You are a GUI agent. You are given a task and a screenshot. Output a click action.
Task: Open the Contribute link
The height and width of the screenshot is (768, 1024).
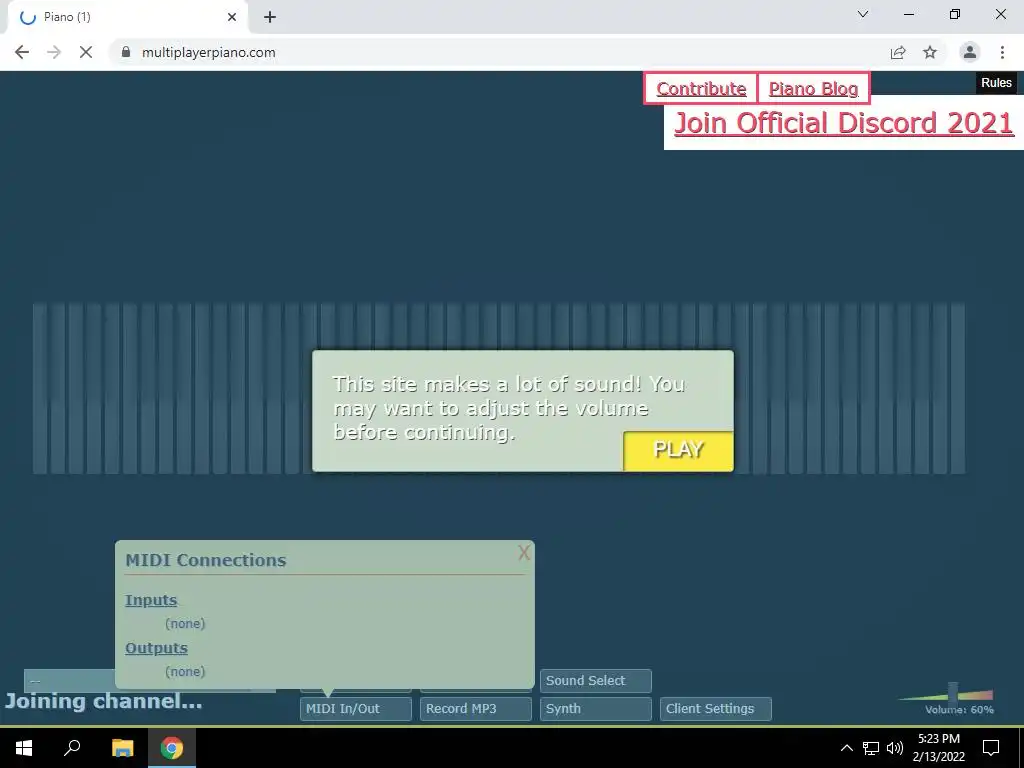pos(701,89)
